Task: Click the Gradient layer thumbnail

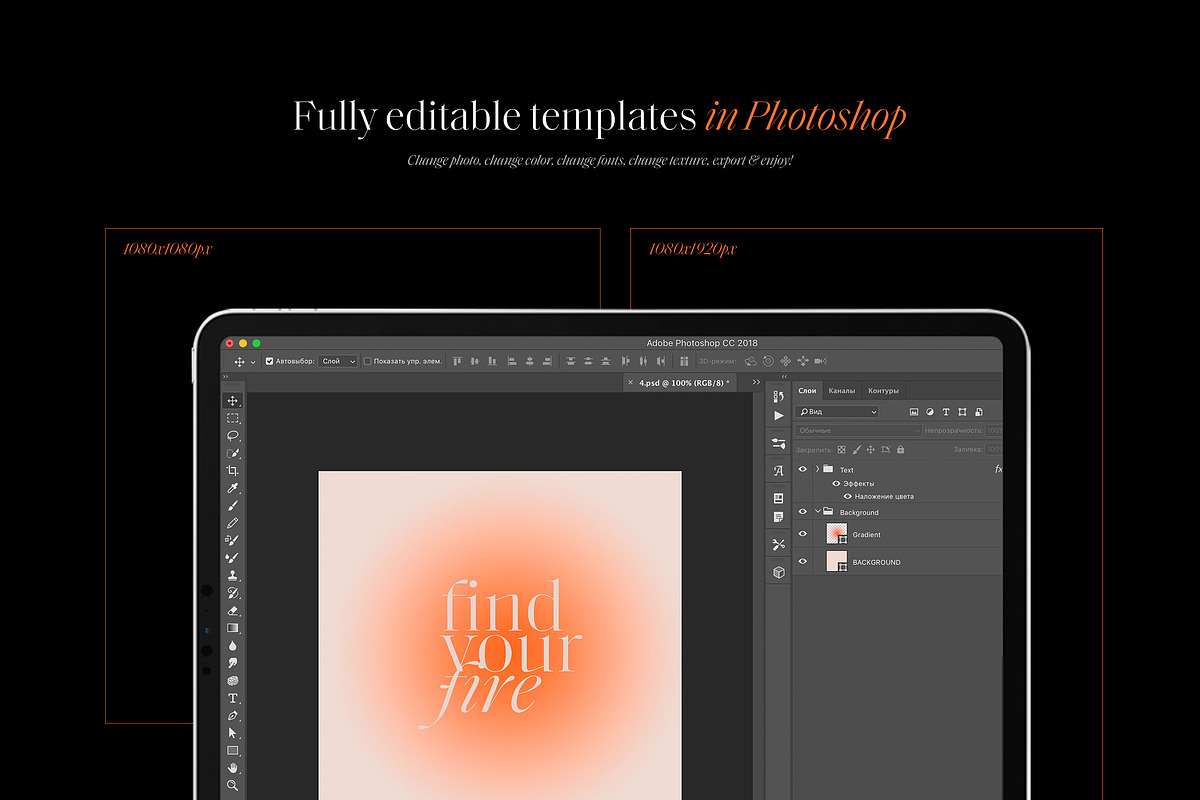Action: click(x=837, y=534)
